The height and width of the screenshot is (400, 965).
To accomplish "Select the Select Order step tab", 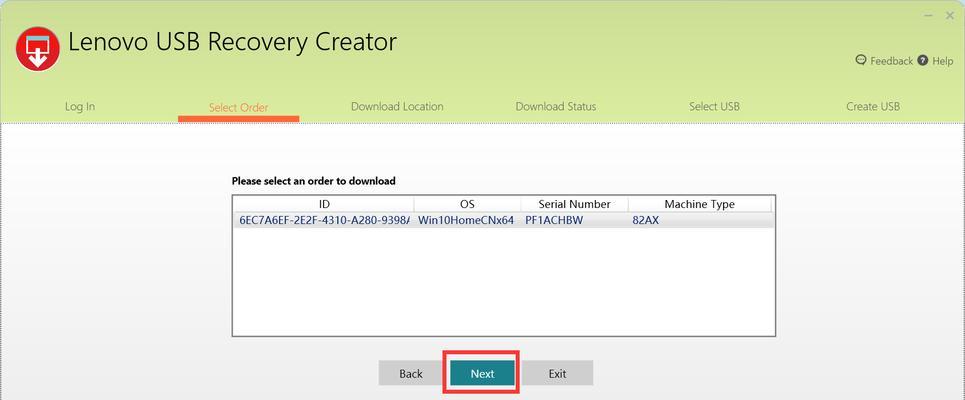I will click(x=238, y=108).
